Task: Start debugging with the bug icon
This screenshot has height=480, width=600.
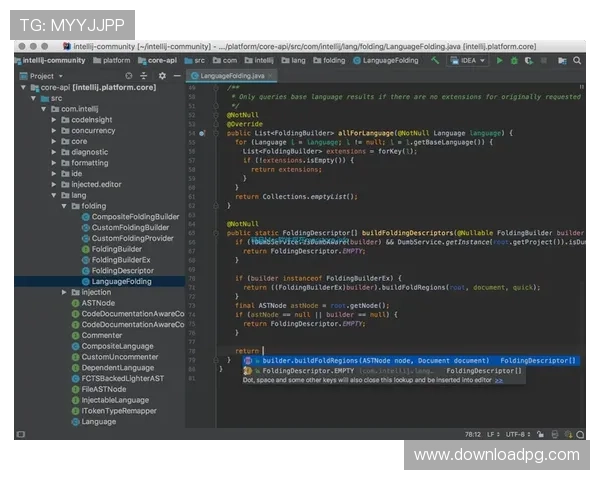Action: click(514, 60)
